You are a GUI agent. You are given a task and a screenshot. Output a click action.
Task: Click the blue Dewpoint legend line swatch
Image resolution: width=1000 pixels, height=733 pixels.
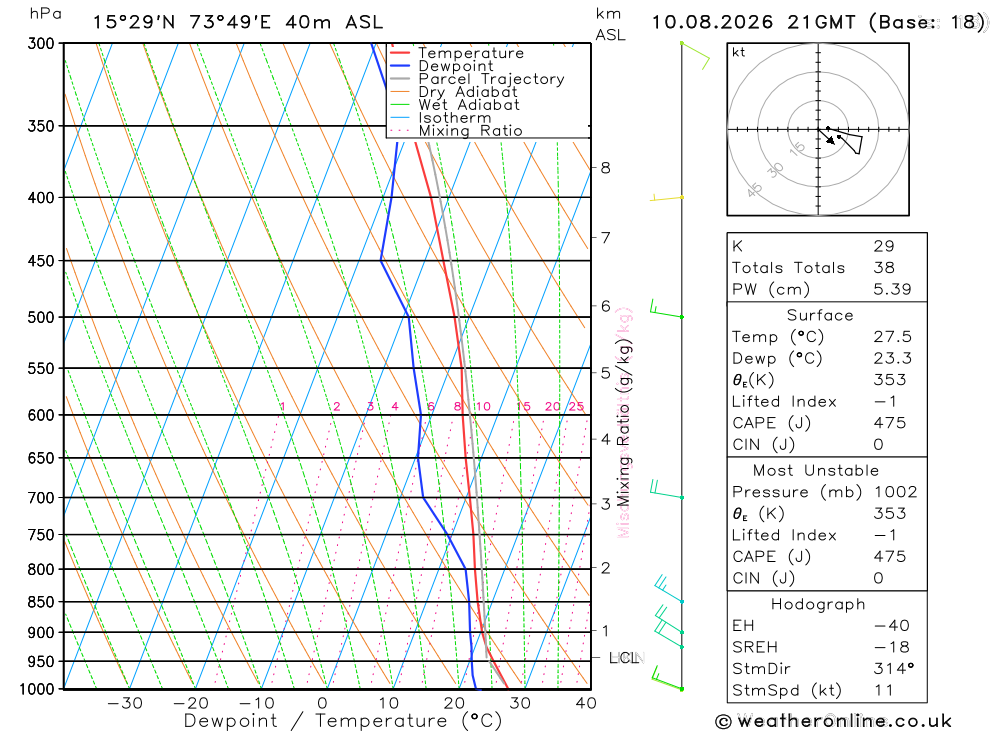(x=400, y=66)
